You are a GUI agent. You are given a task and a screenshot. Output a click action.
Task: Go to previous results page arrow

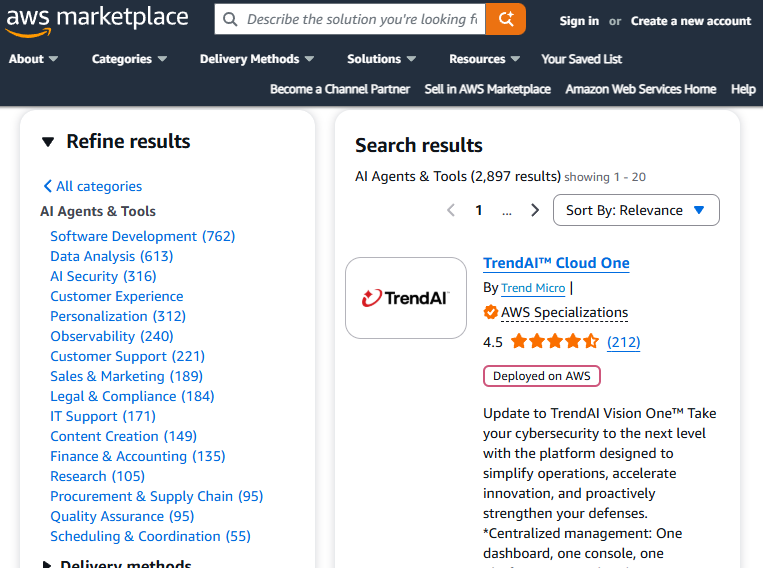tap(451, 210)
